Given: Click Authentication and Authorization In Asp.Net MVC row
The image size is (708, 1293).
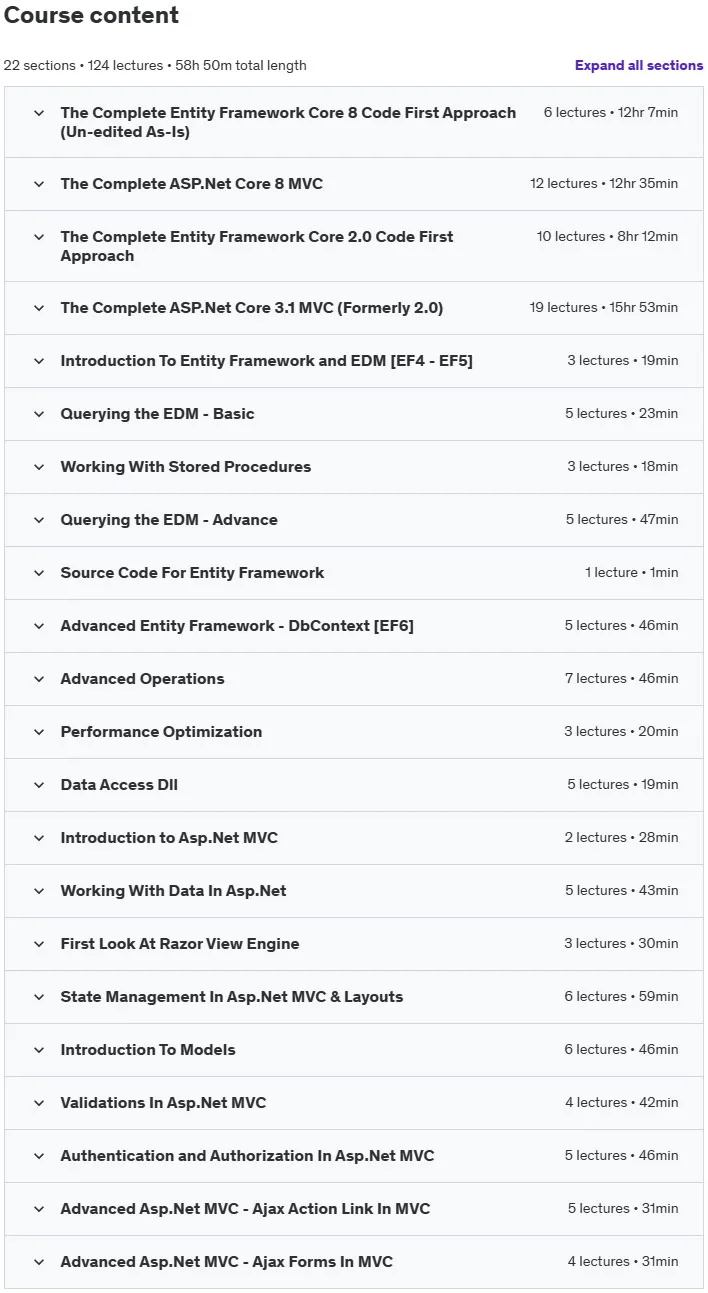Looking at the screenshot, I should coord(354,1156).
